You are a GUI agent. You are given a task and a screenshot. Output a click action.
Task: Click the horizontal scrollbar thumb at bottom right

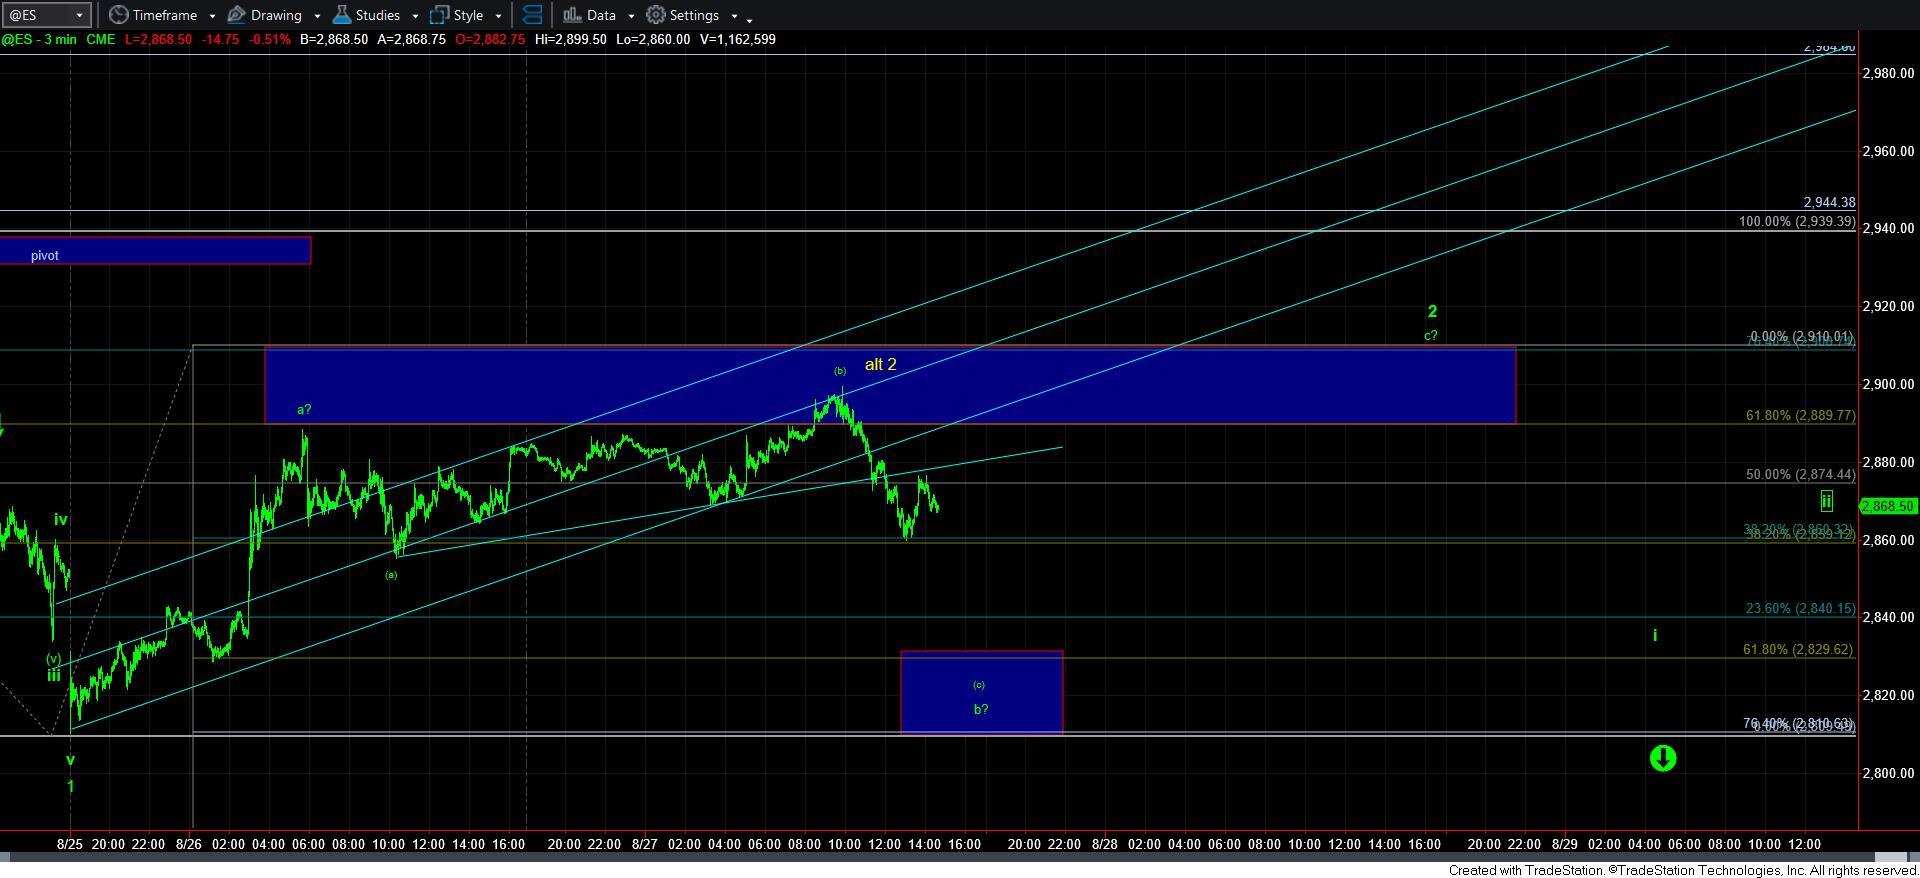1890,858
